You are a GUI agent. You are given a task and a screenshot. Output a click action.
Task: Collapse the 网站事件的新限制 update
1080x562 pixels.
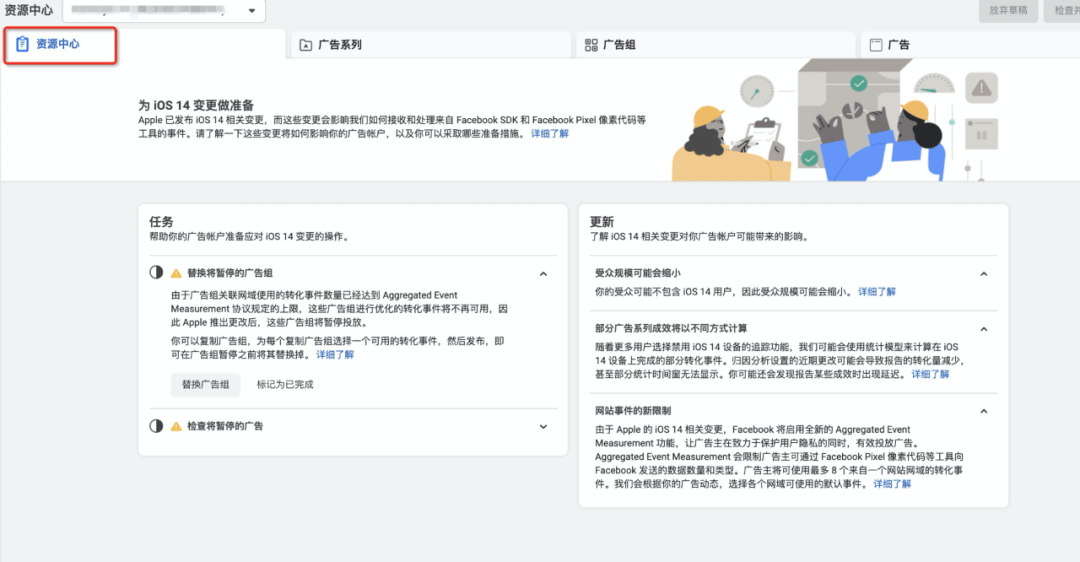coord(984,412)
